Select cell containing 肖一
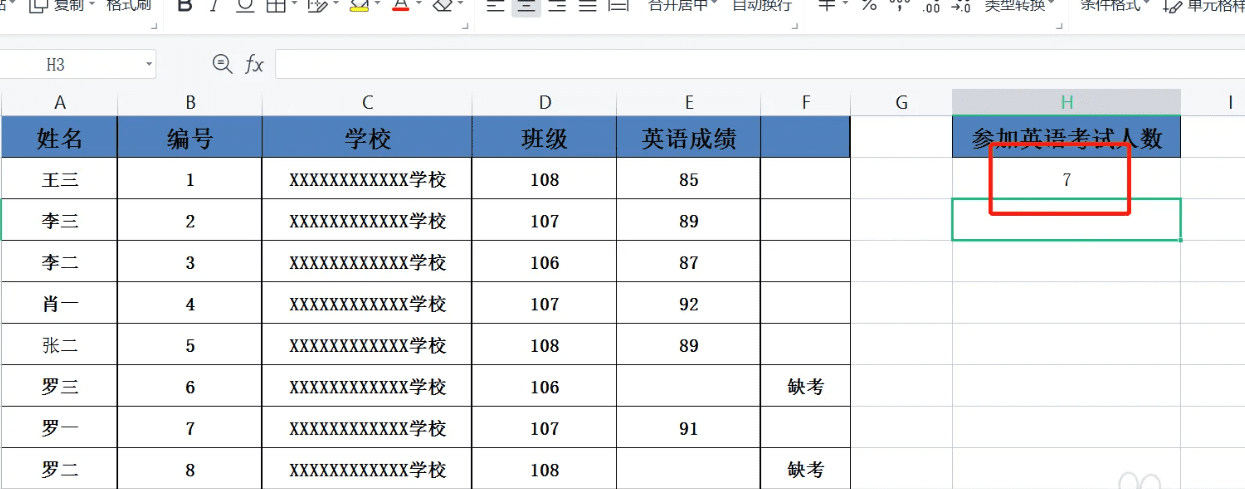Image resolution: width=1245 pixels, height=489 pixels. click(x=60, y=304)
